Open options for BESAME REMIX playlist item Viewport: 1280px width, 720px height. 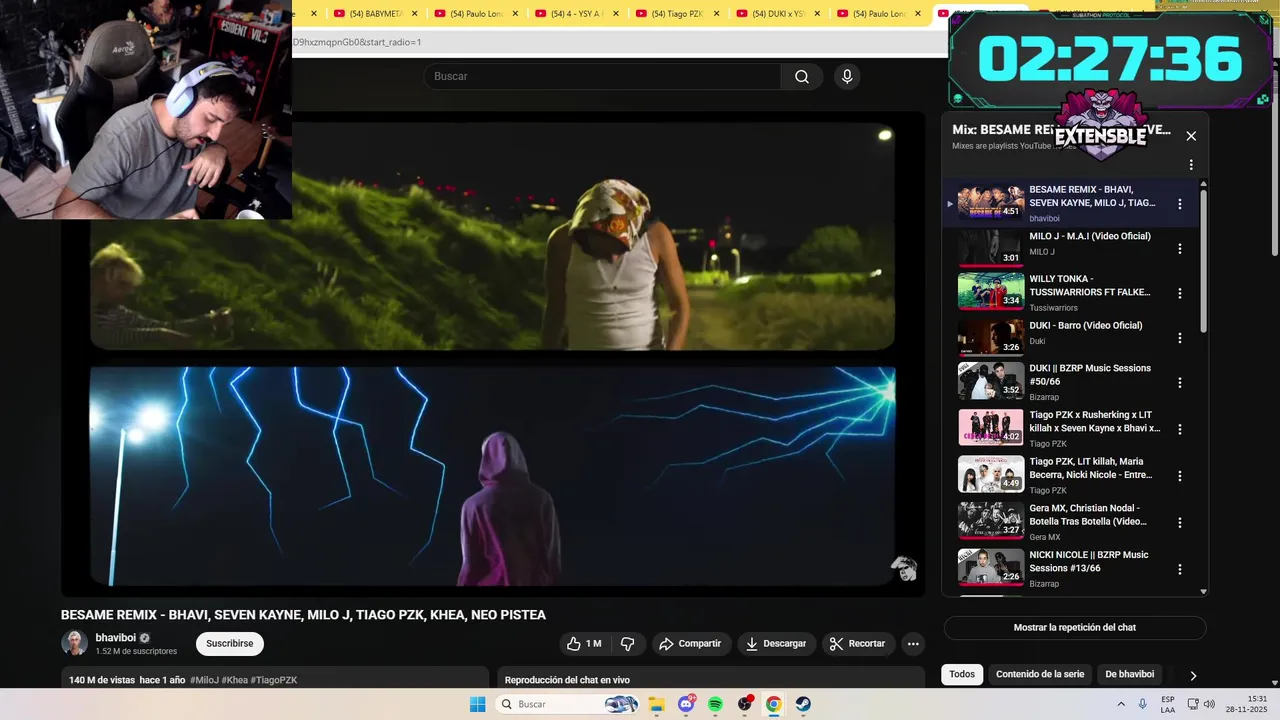[x=1180, y=204]
